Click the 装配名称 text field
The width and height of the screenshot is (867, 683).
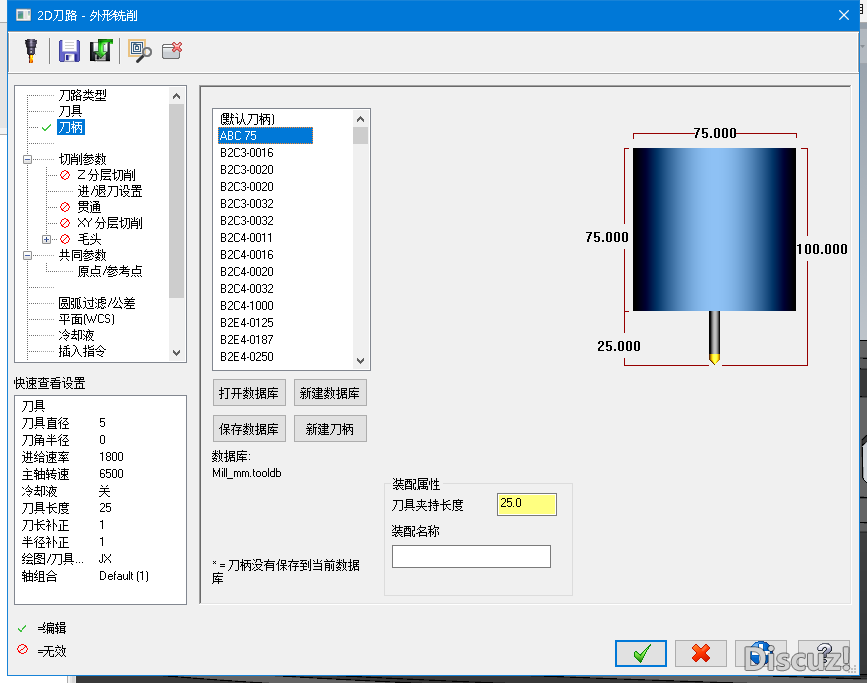471,556
